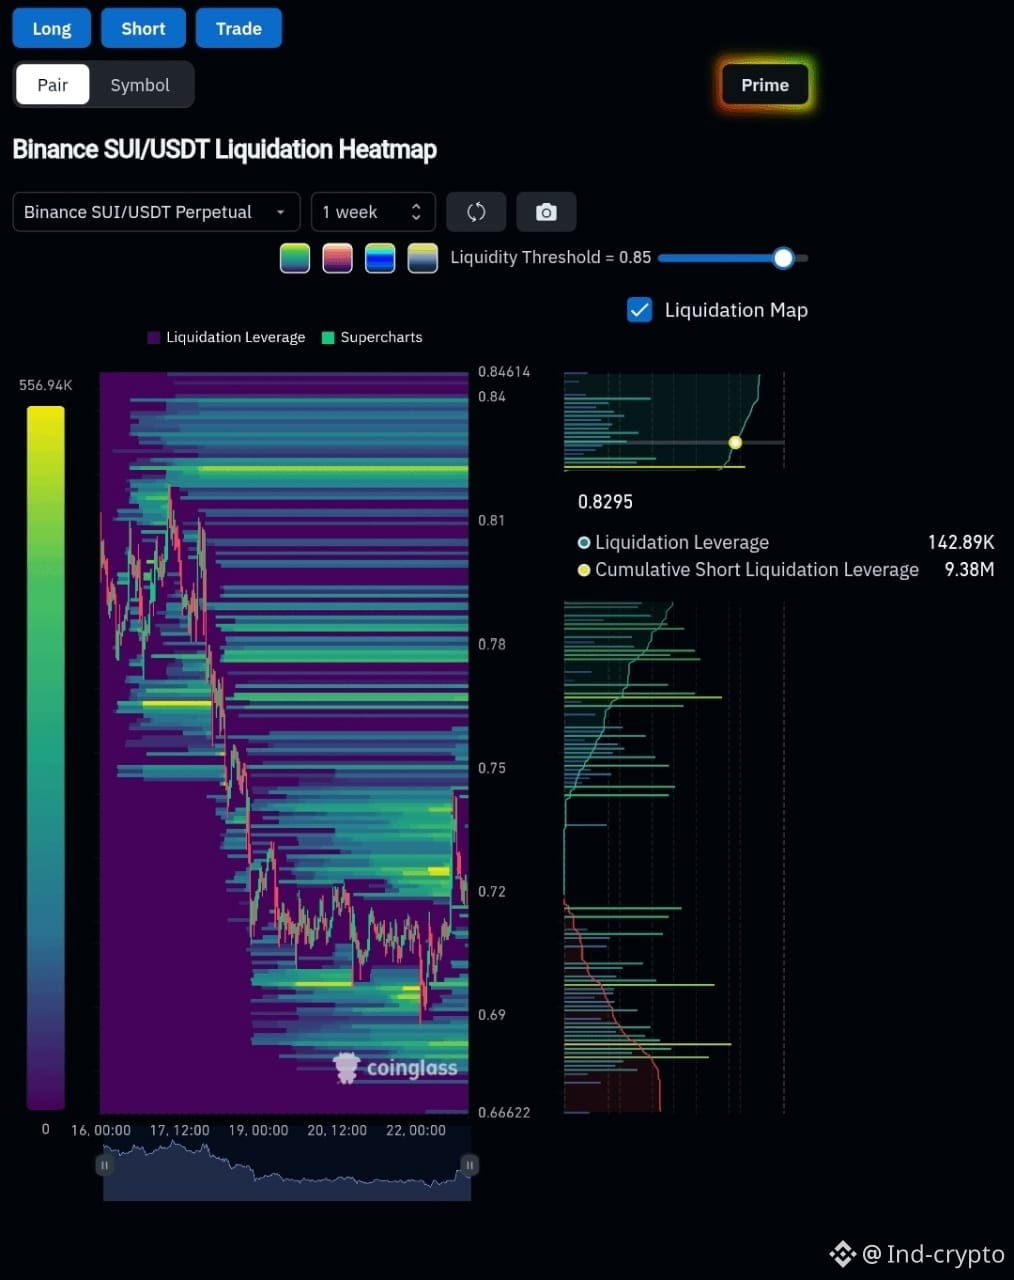Click the camera screenshot icon
Image resolution: width=1014 pixels, height=1280 pixels.
(546, 212)
